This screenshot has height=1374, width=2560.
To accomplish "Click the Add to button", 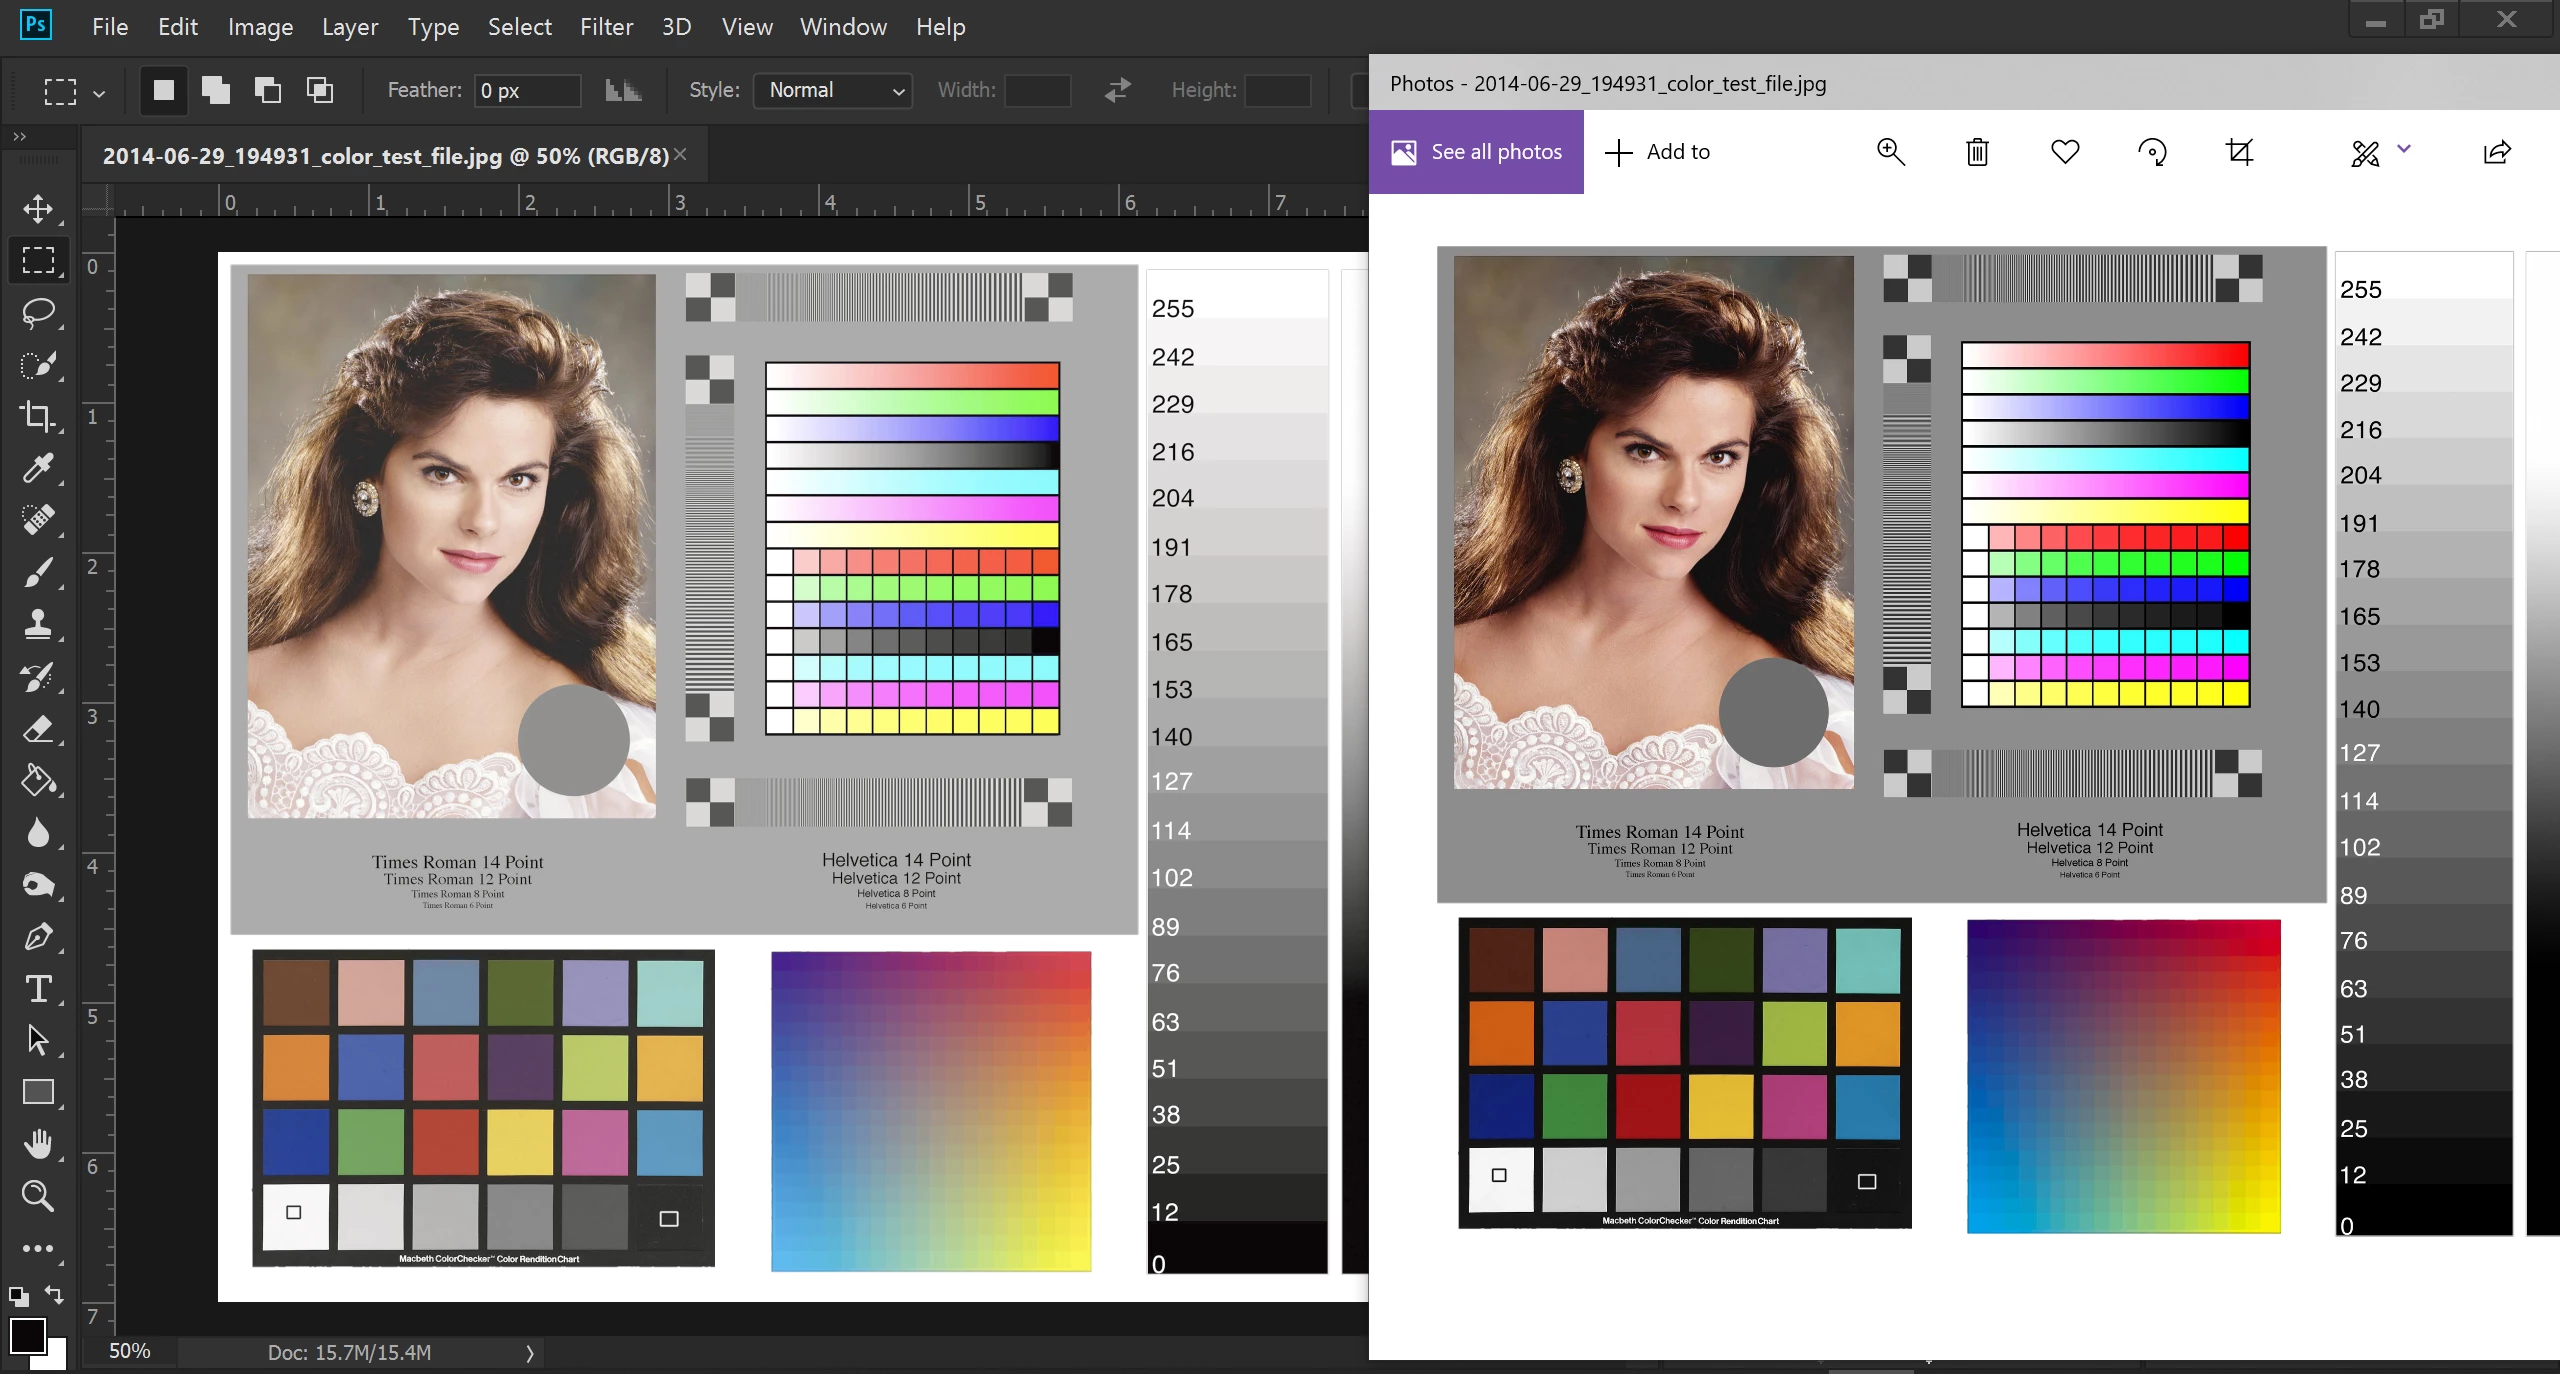I will click(1658, 152).
